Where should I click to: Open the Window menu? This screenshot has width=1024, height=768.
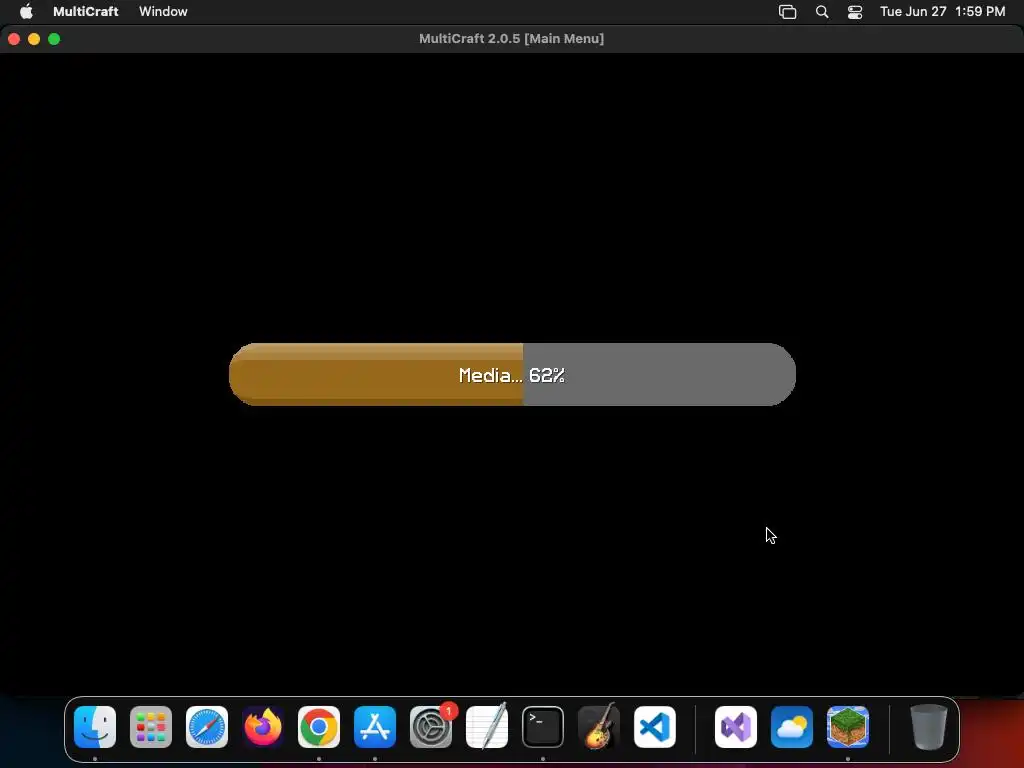(x=163, y=11)
